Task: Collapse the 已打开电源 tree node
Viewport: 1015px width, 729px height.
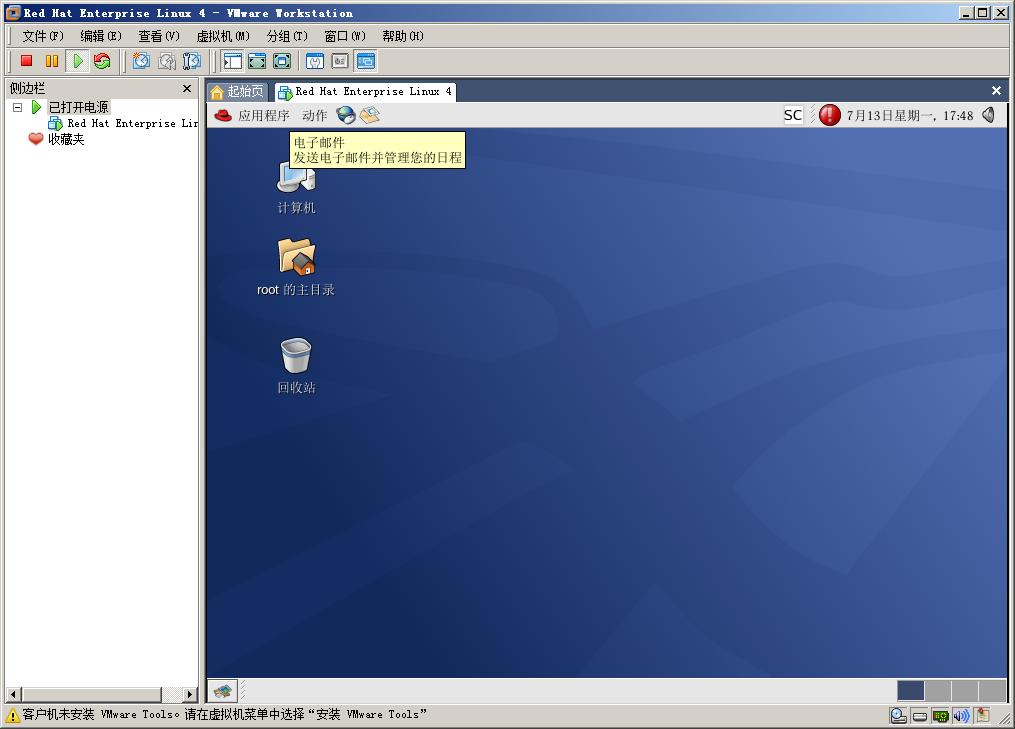Action: click(x=17, y=107)
